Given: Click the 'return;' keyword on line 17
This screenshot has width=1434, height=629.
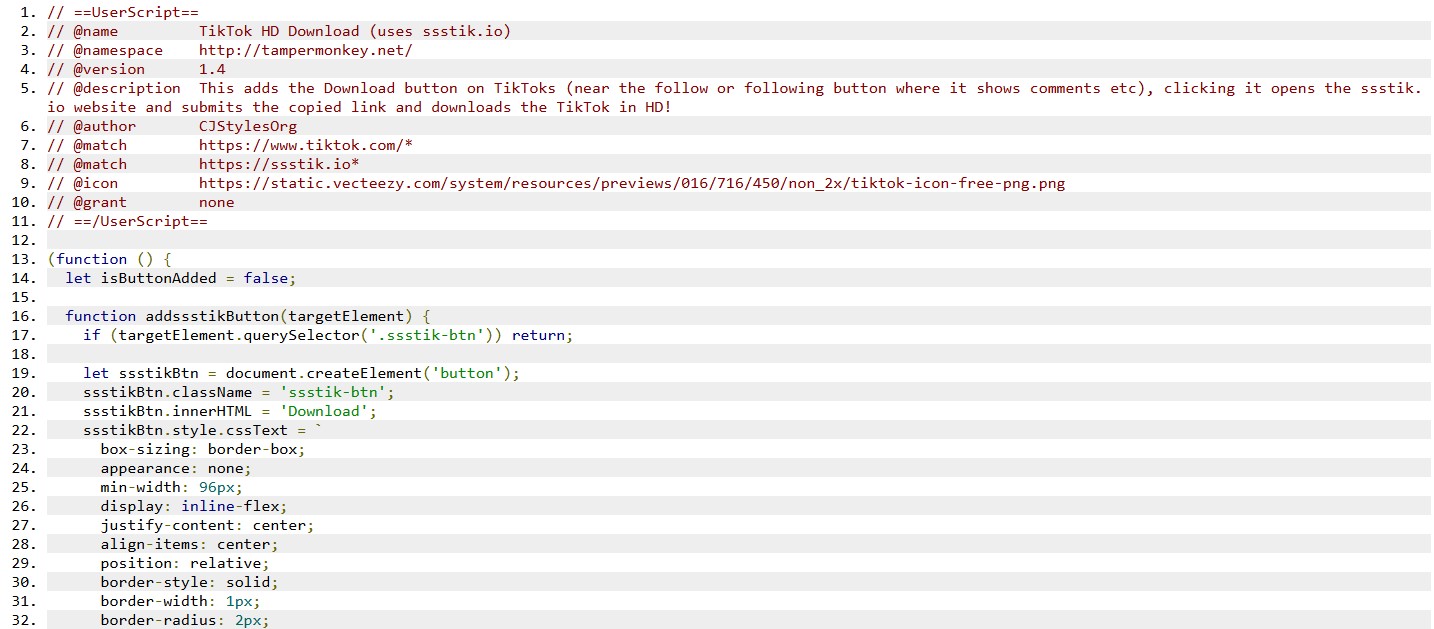Looking at the screenshot, I should pos(543,335).
